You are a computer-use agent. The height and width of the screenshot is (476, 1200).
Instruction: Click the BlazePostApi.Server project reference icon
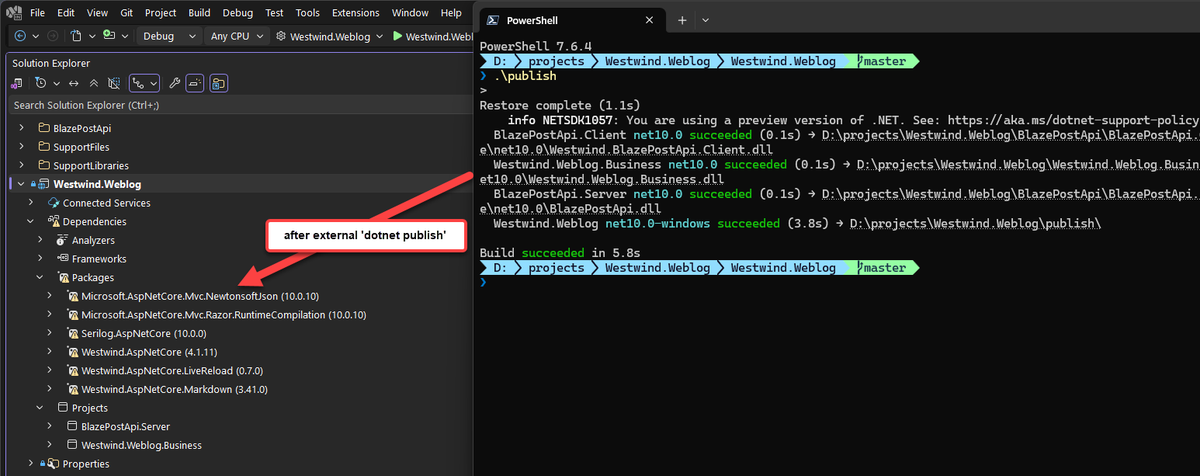tap(72, 426)
